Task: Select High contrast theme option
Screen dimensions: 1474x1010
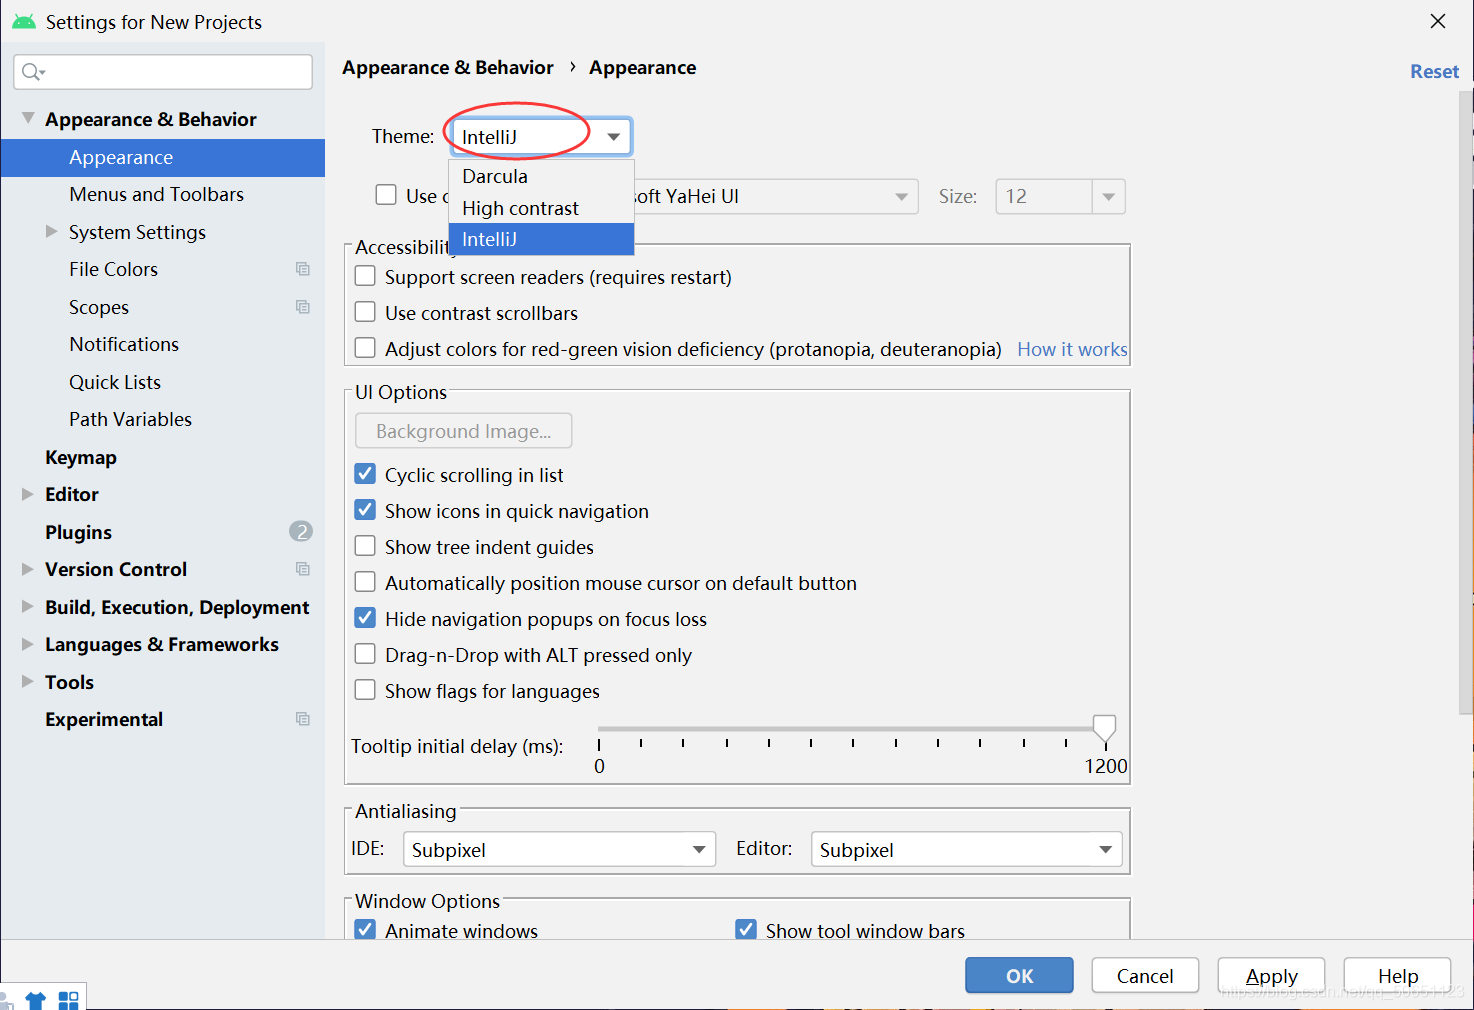Action: (x=541, y=208)
